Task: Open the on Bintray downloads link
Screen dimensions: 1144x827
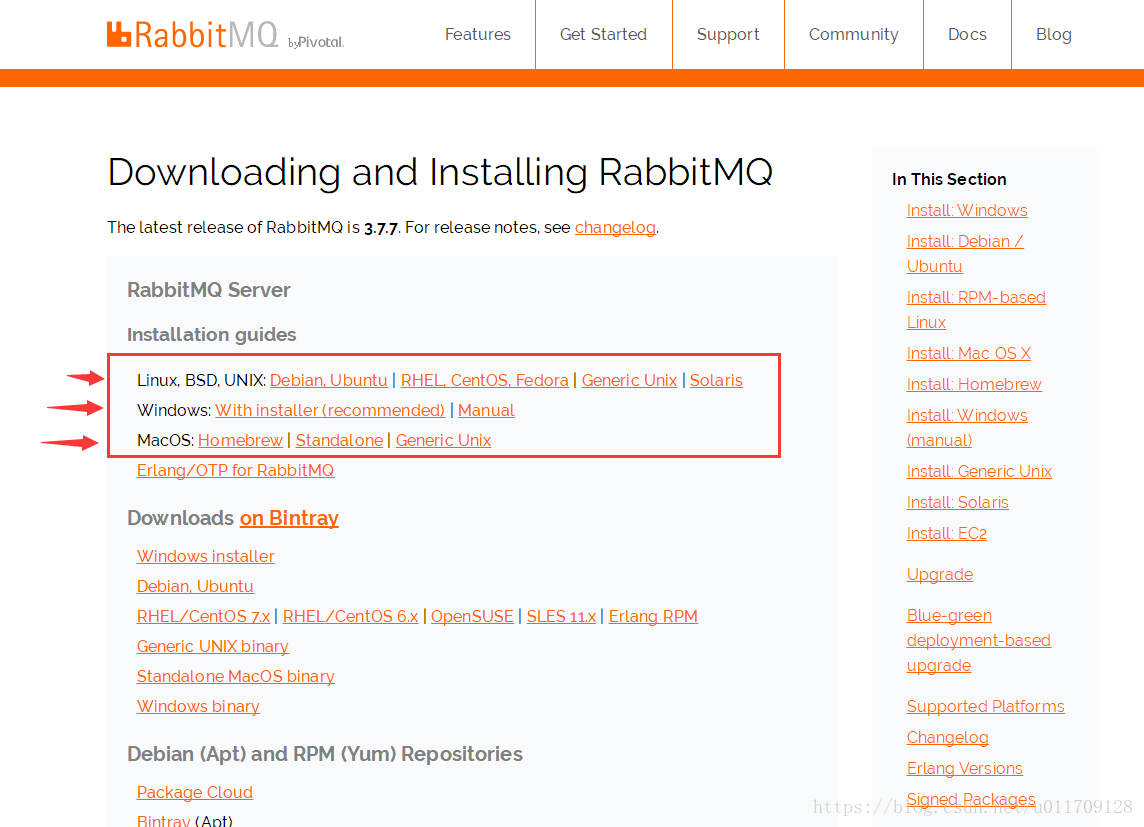Action: tap(289, 518)
